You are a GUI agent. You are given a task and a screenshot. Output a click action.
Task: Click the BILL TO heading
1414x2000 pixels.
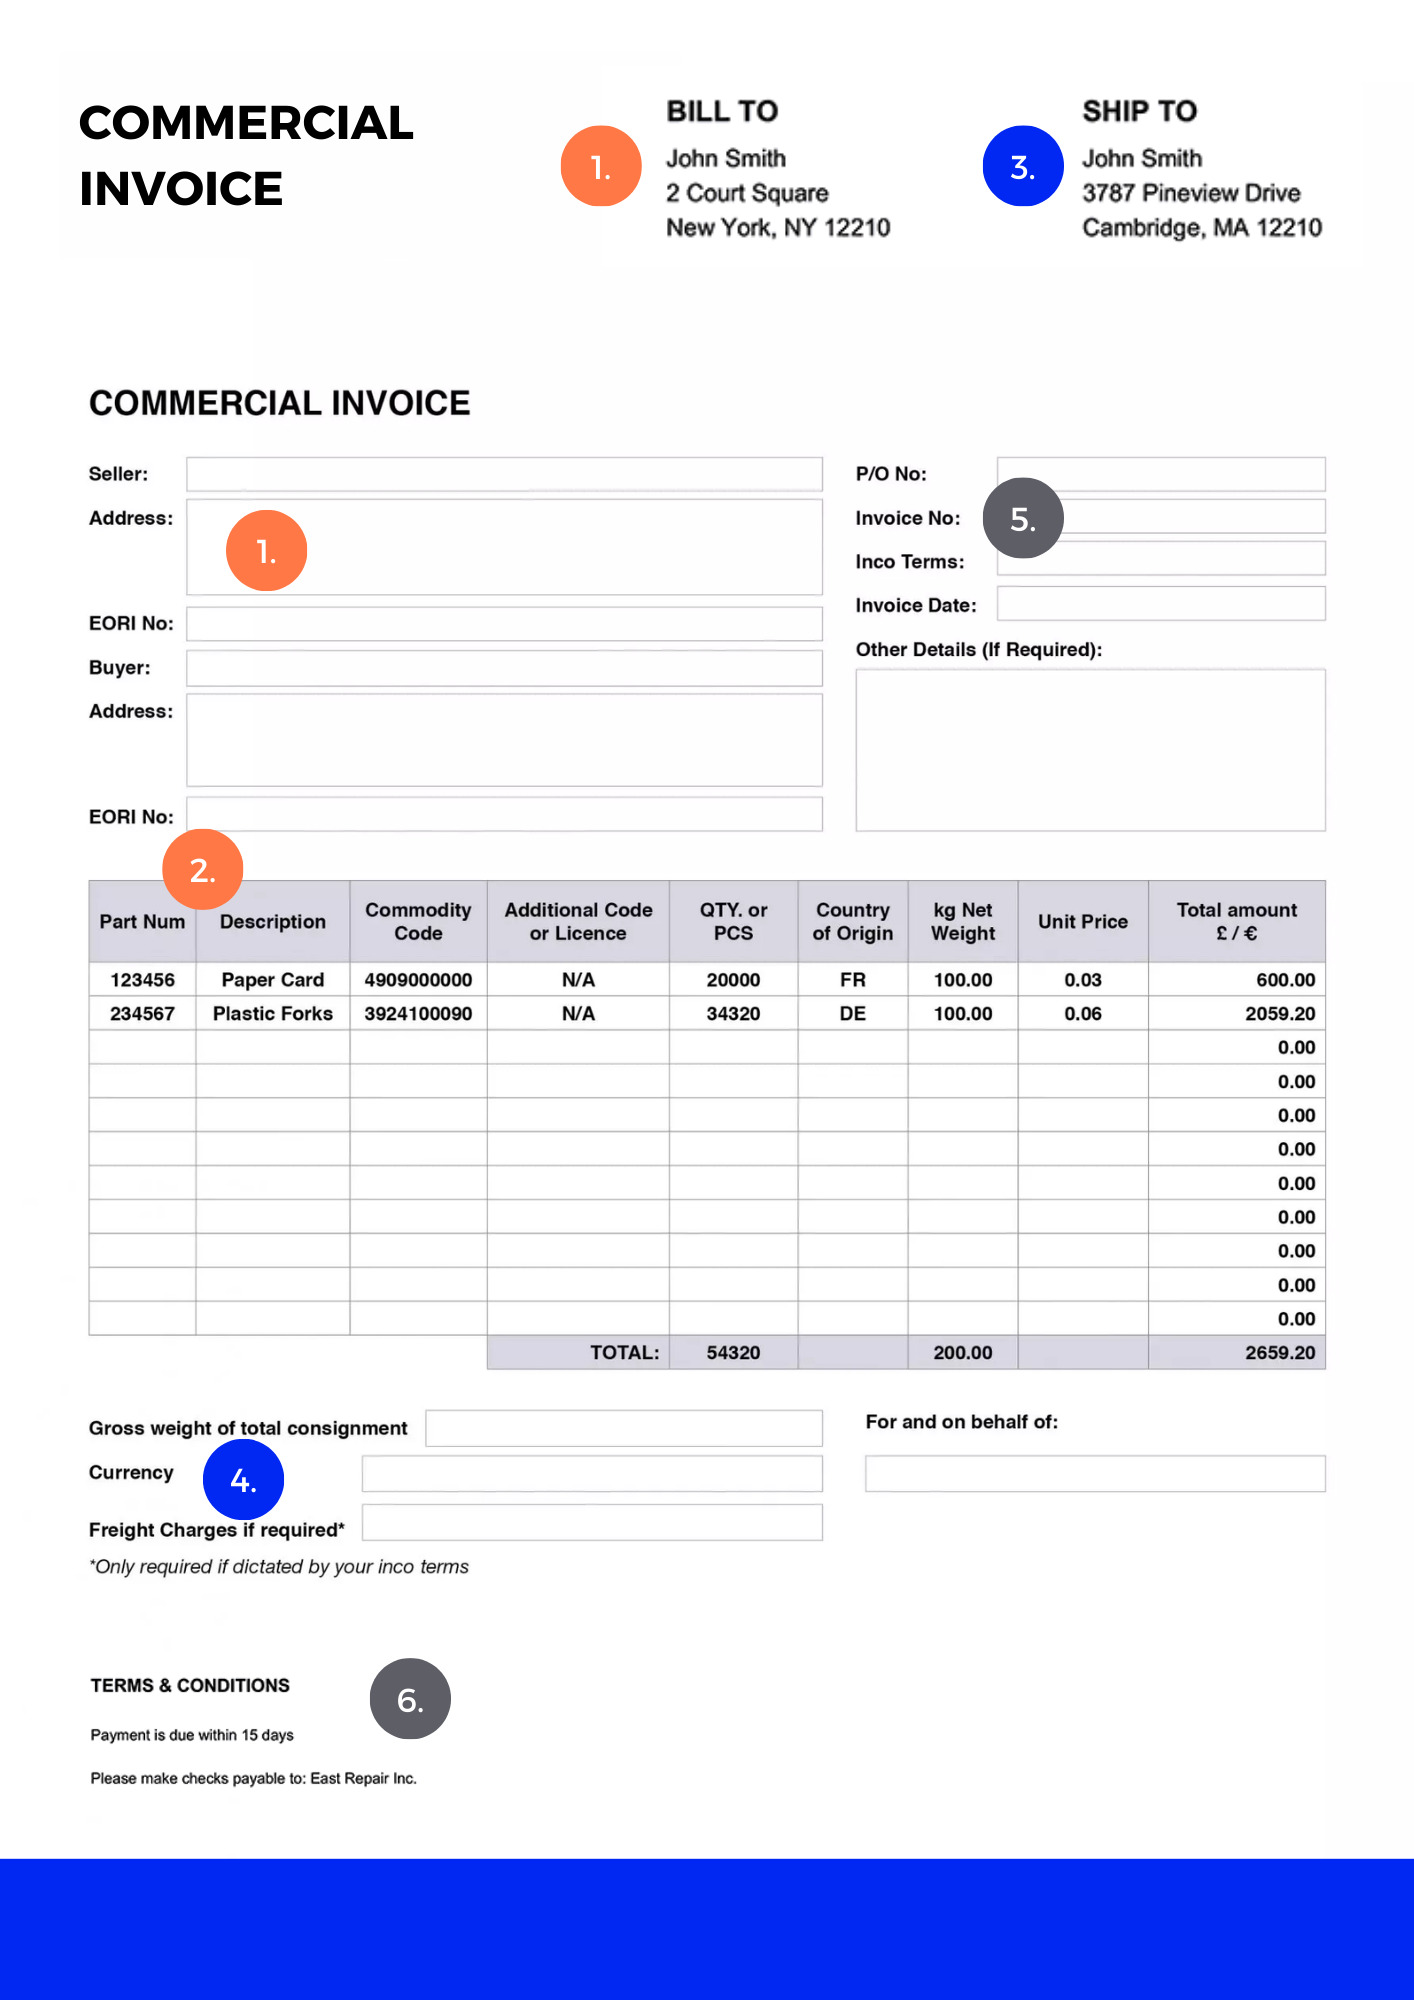pos(722,111)
